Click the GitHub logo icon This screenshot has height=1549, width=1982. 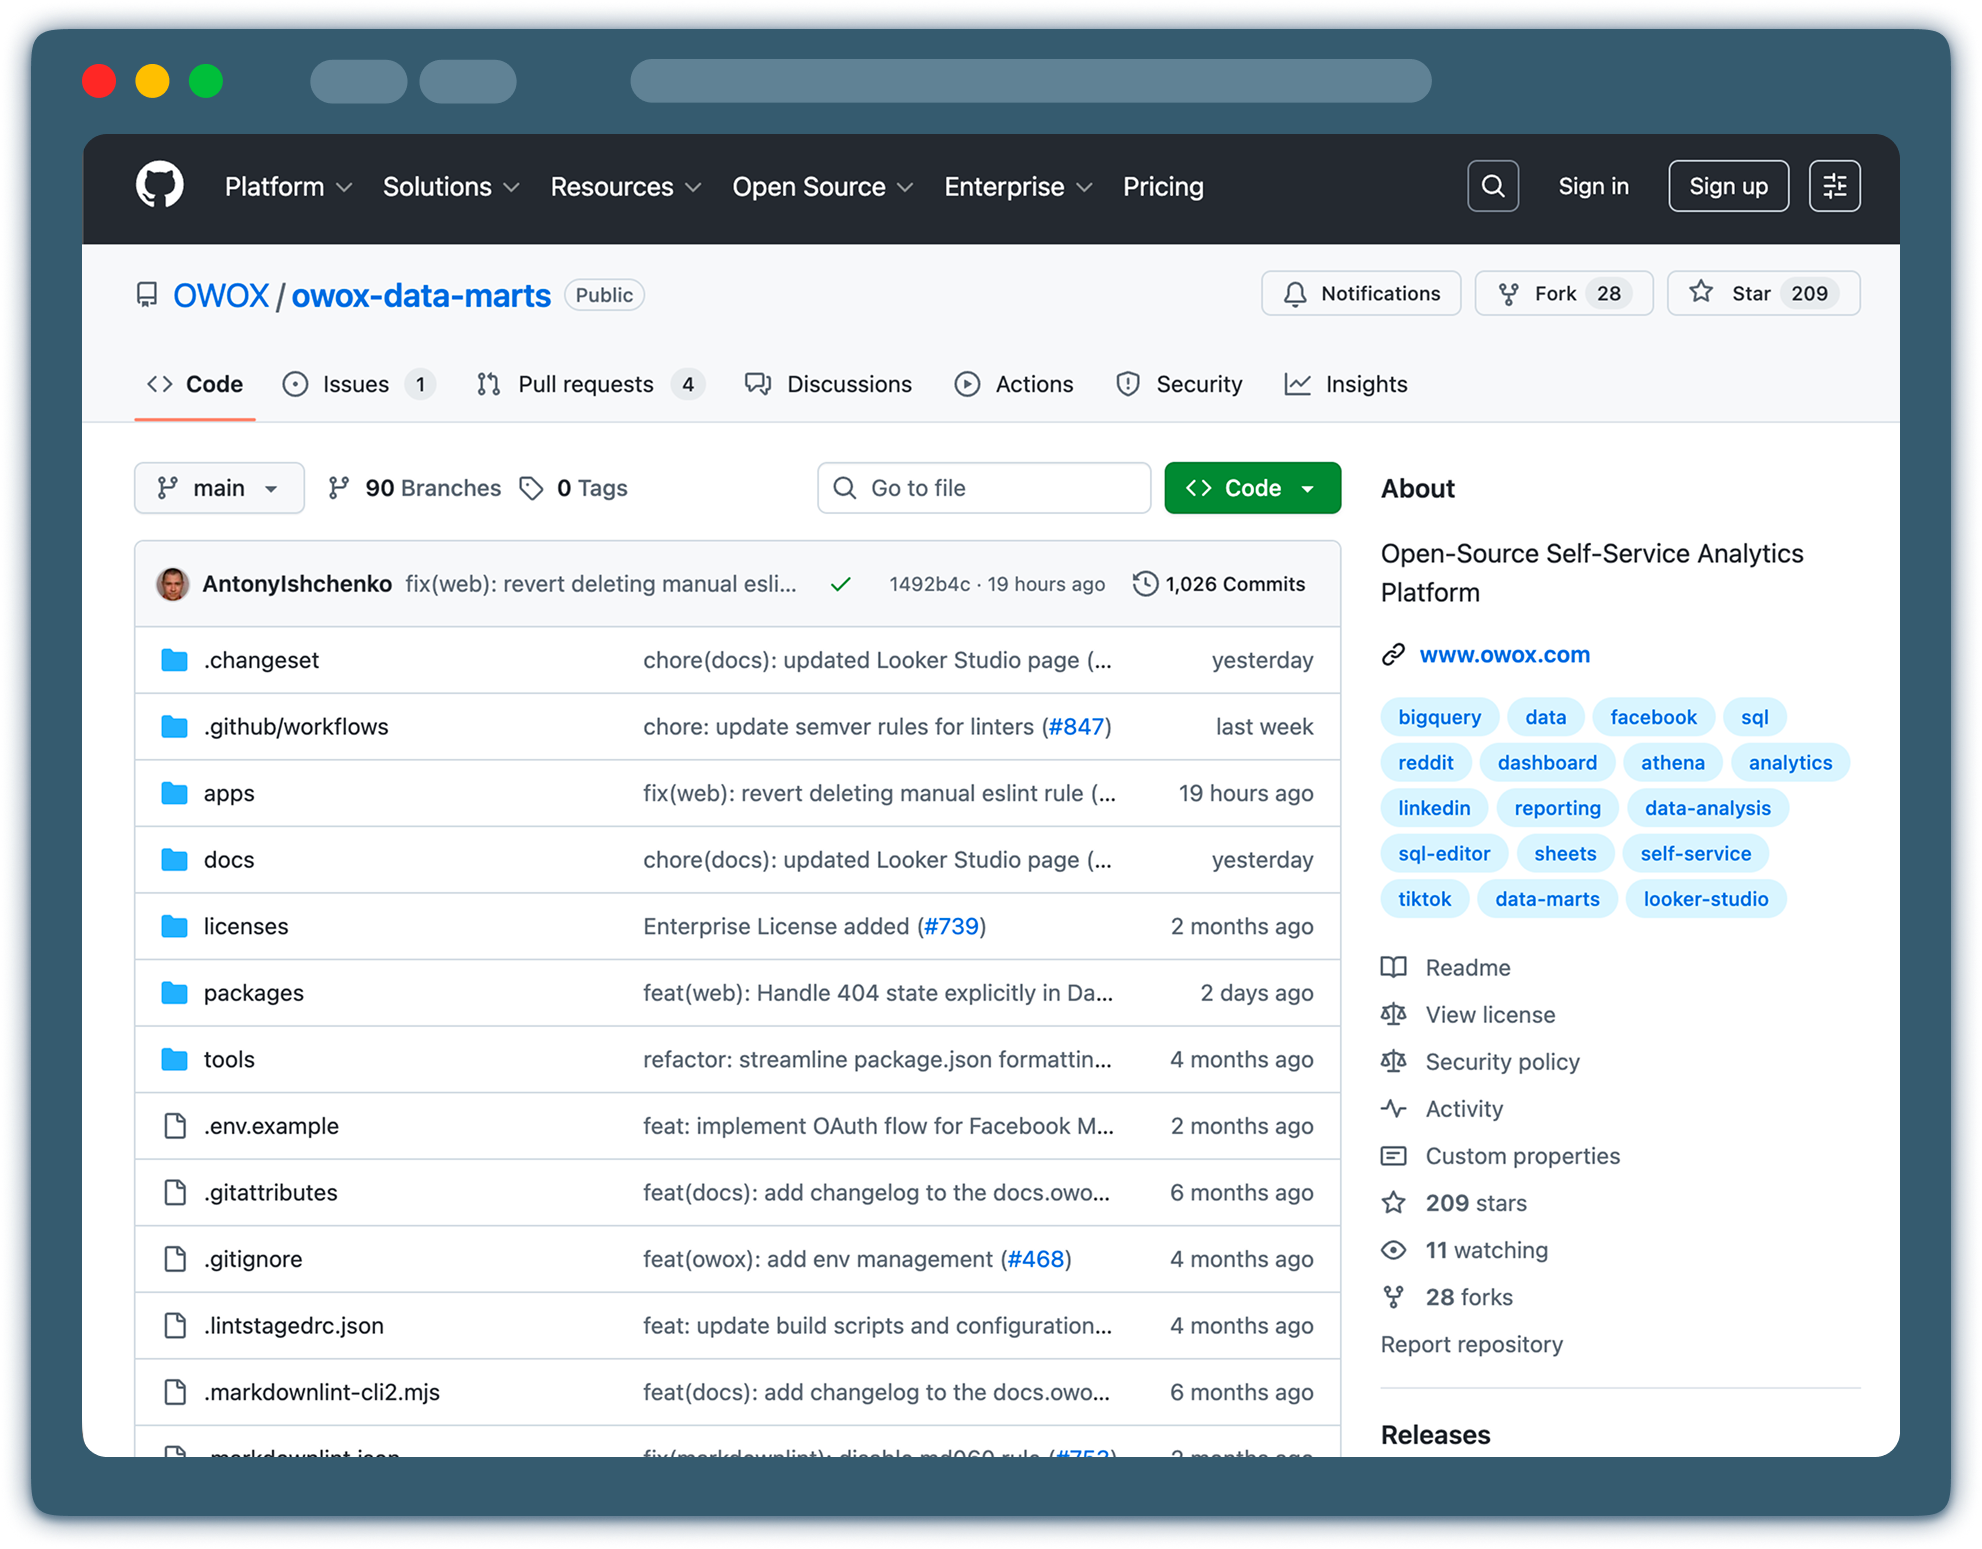pos(160,185)
